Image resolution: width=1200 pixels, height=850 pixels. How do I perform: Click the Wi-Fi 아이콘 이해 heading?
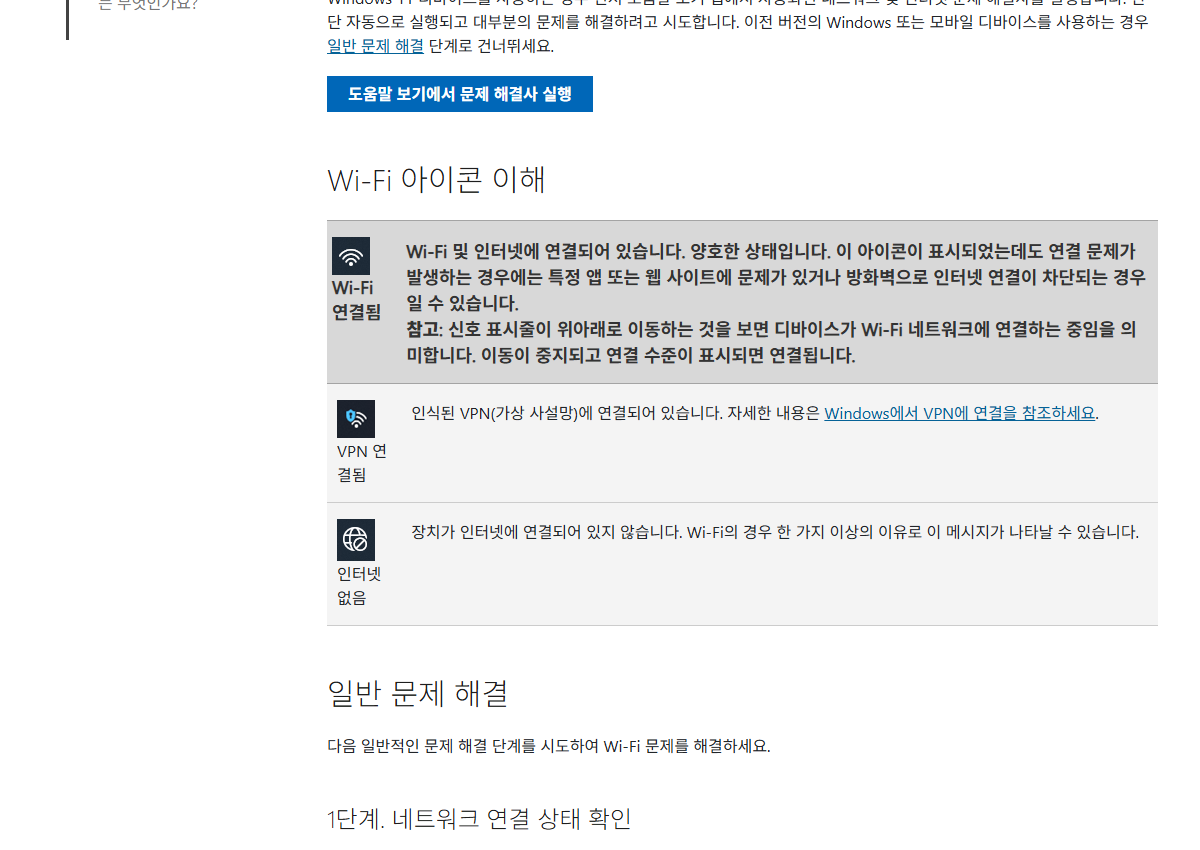point(437,180)
